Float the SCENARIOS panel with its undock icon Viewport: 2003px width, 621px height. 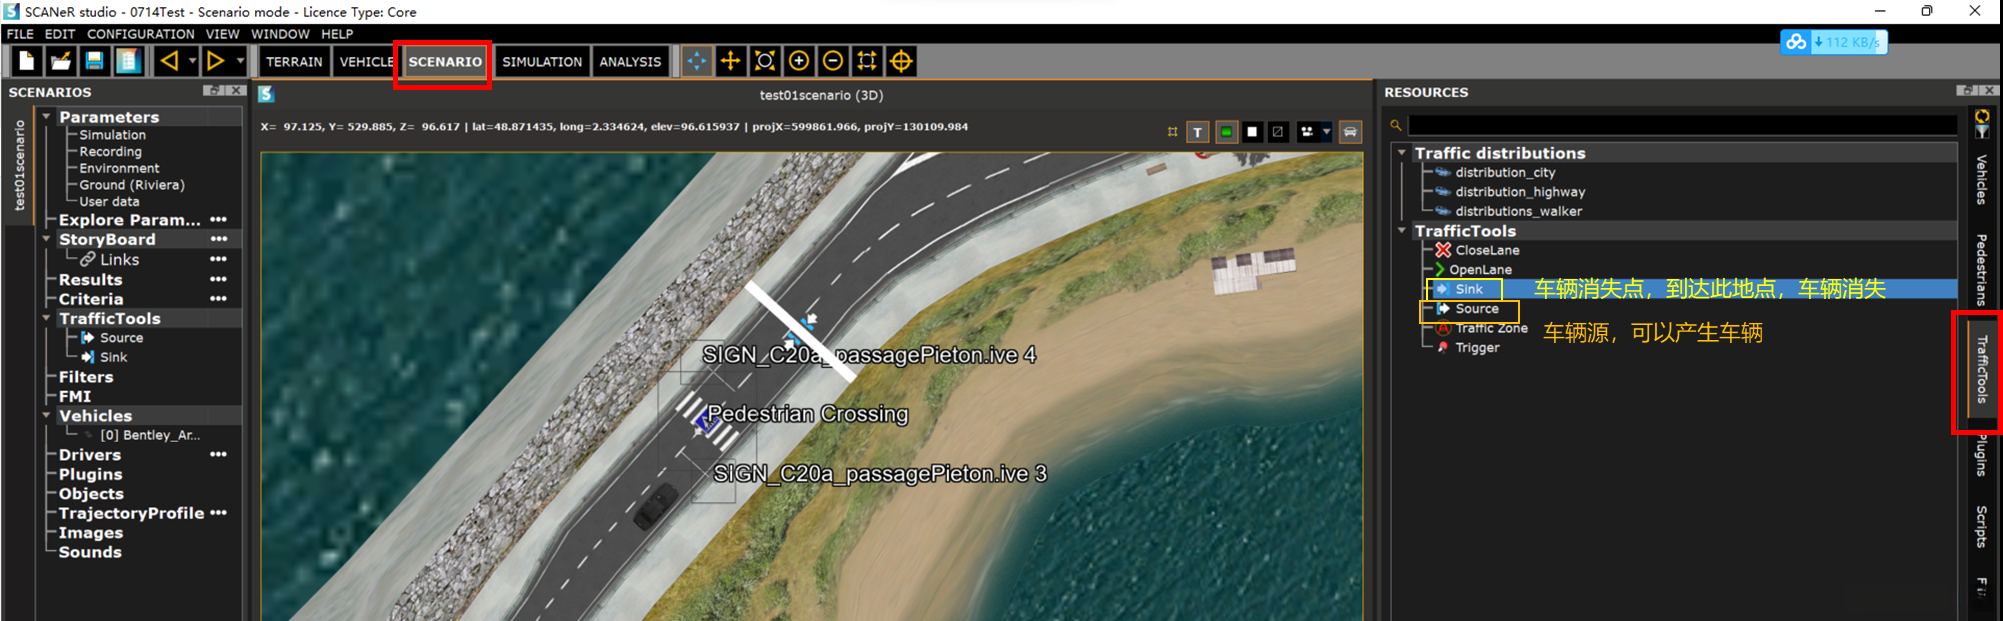tap(212, 91)
